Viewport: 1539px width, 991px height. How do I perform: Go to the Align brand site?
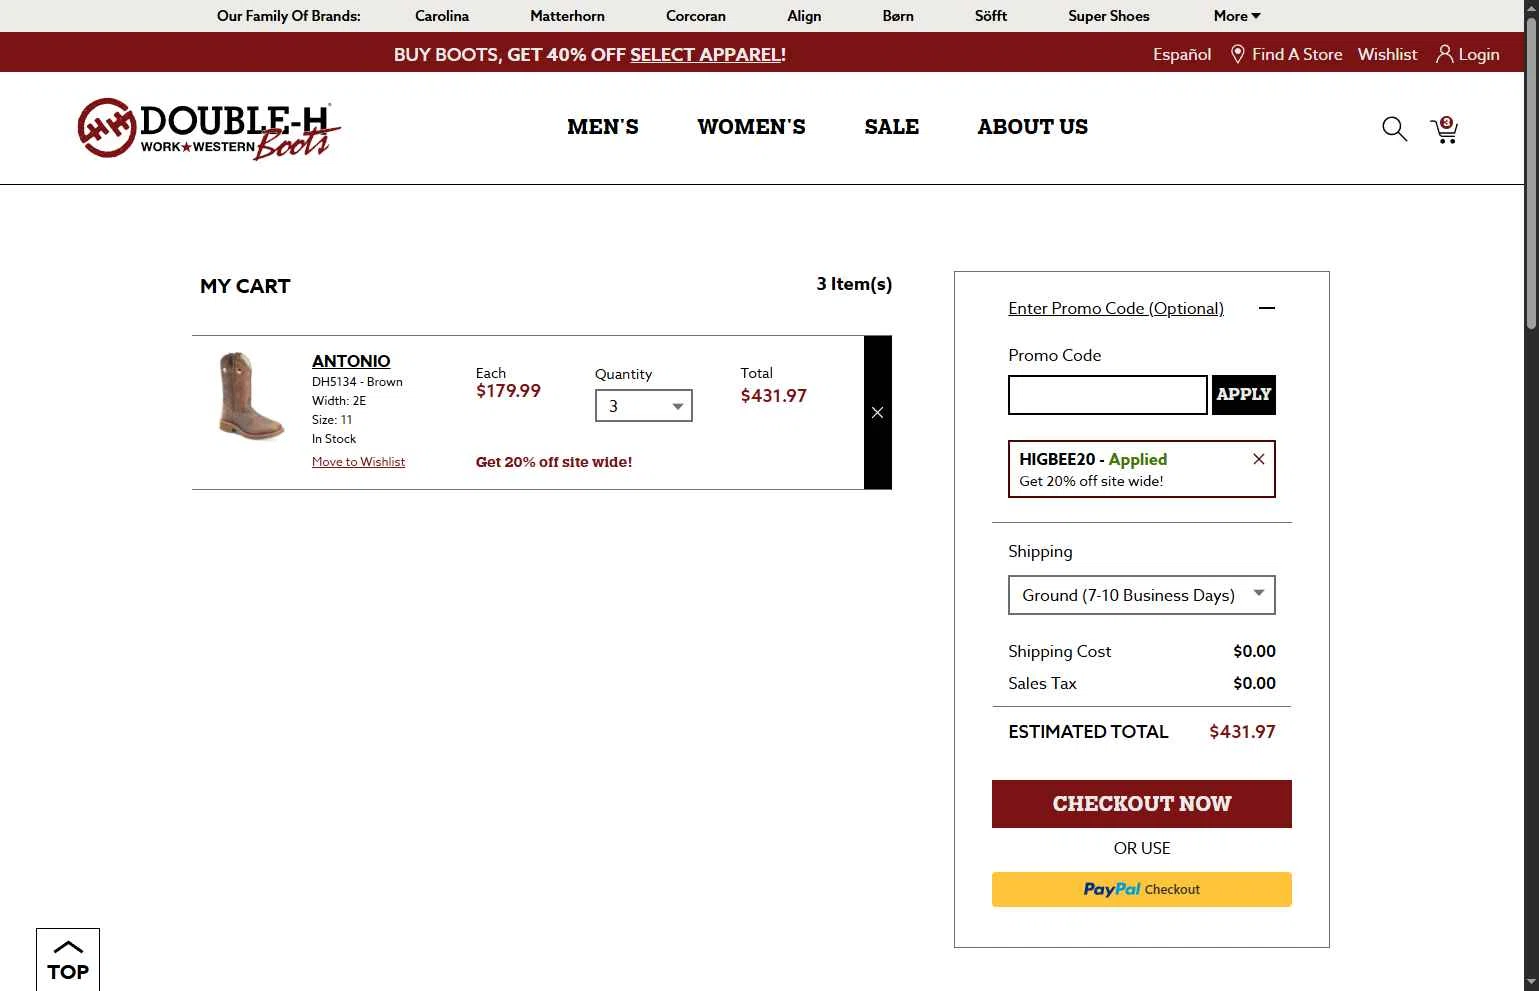pos(804,16)
